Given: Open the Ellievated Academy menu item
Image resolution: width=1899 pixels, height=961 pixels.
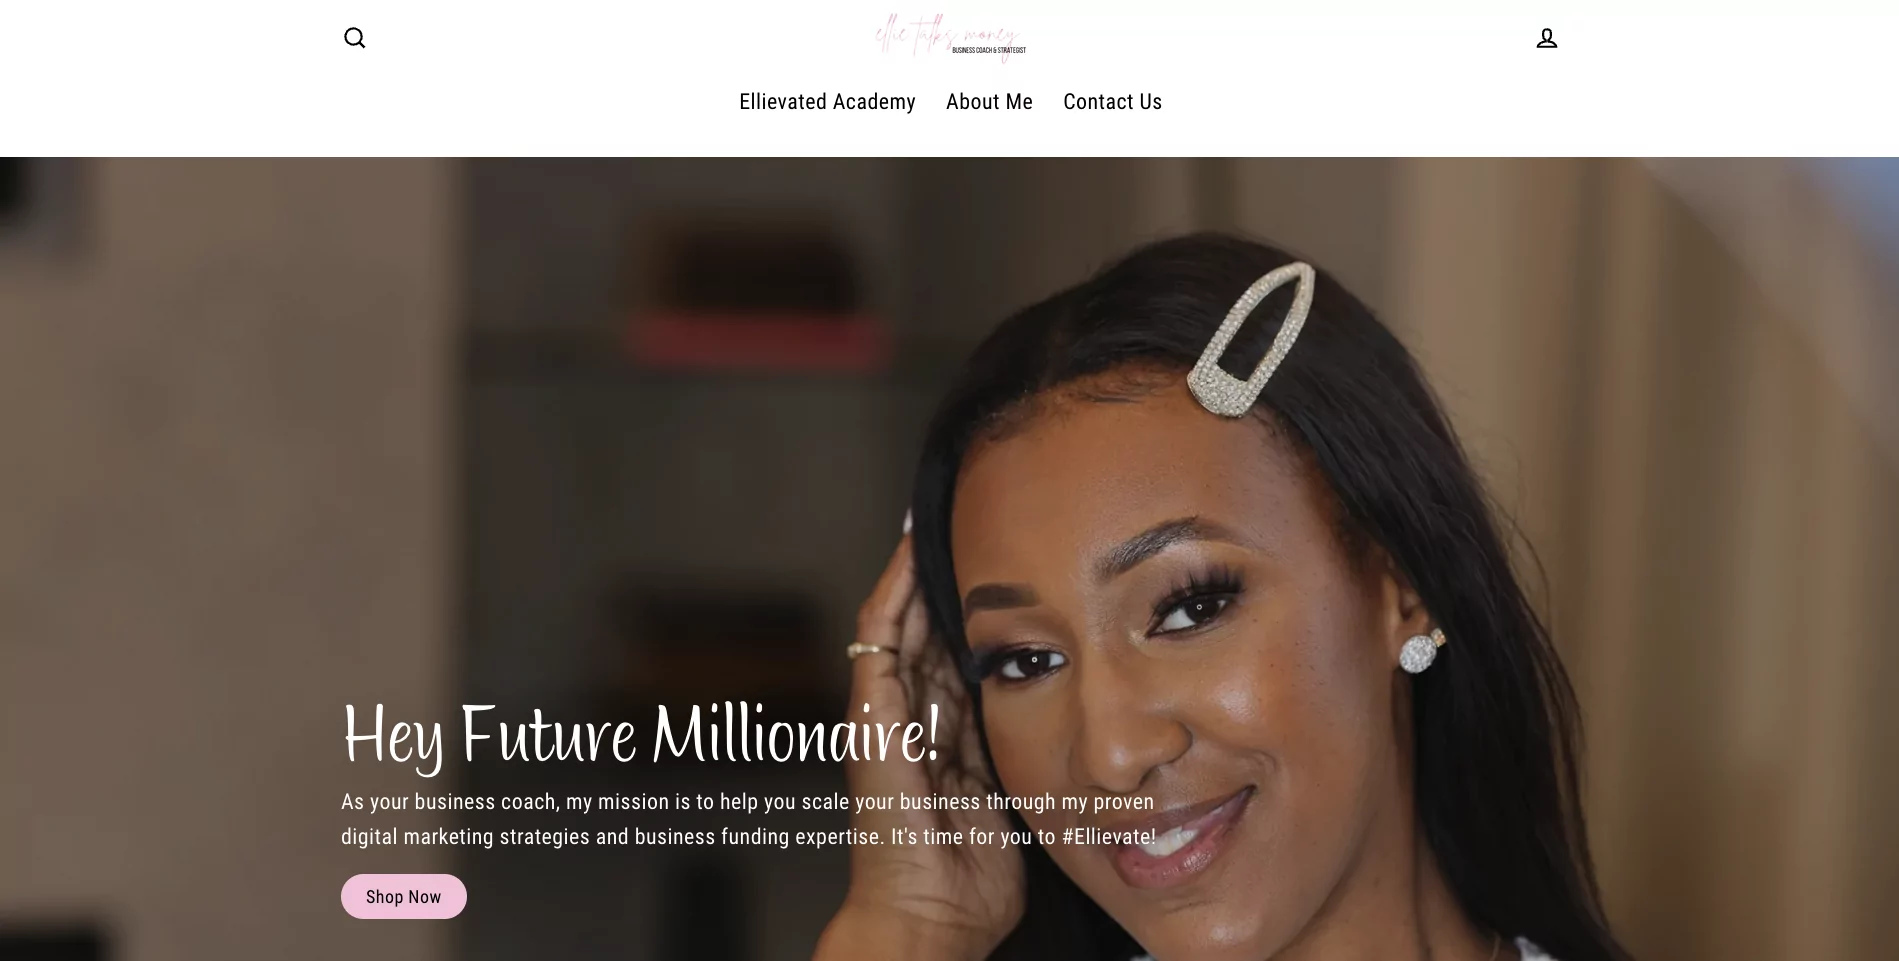Looking at the screenshot, I should point(827,102).
